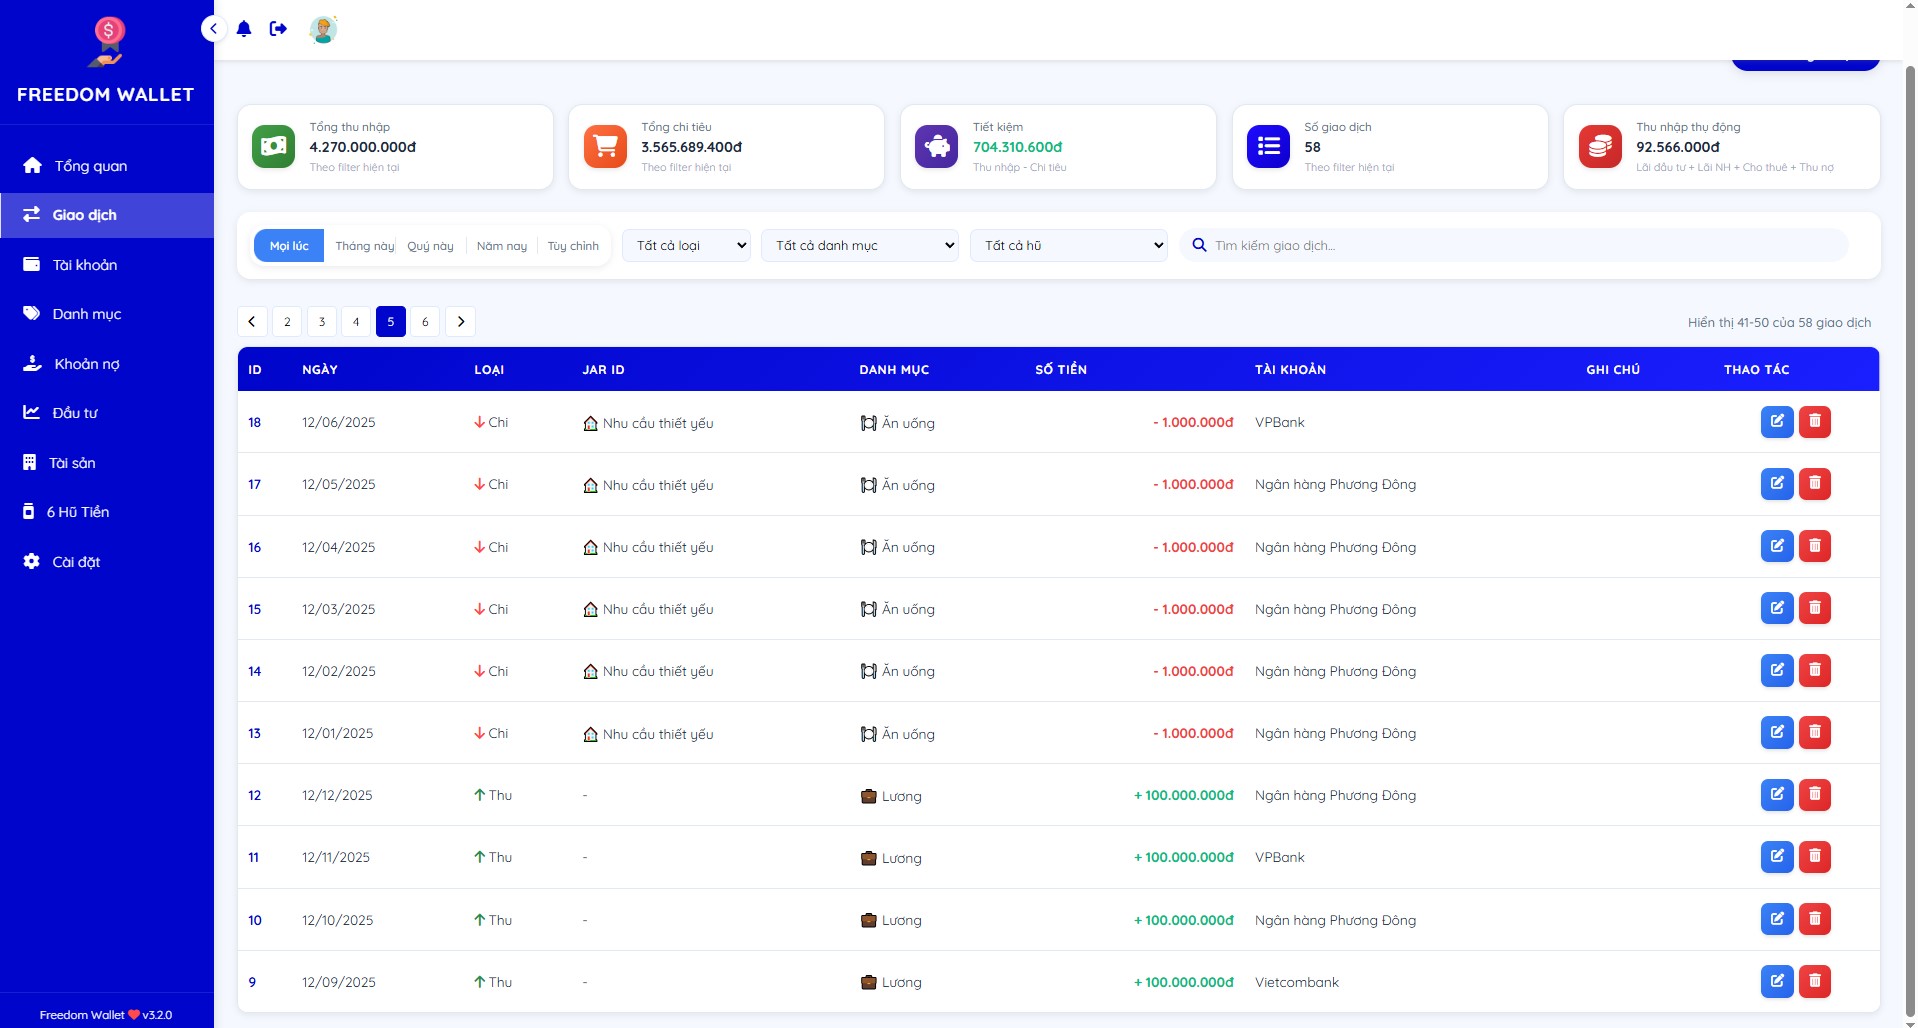
Task: Delete transaction ID 9
Action: pyautogui.click(x=1814, y=982)
